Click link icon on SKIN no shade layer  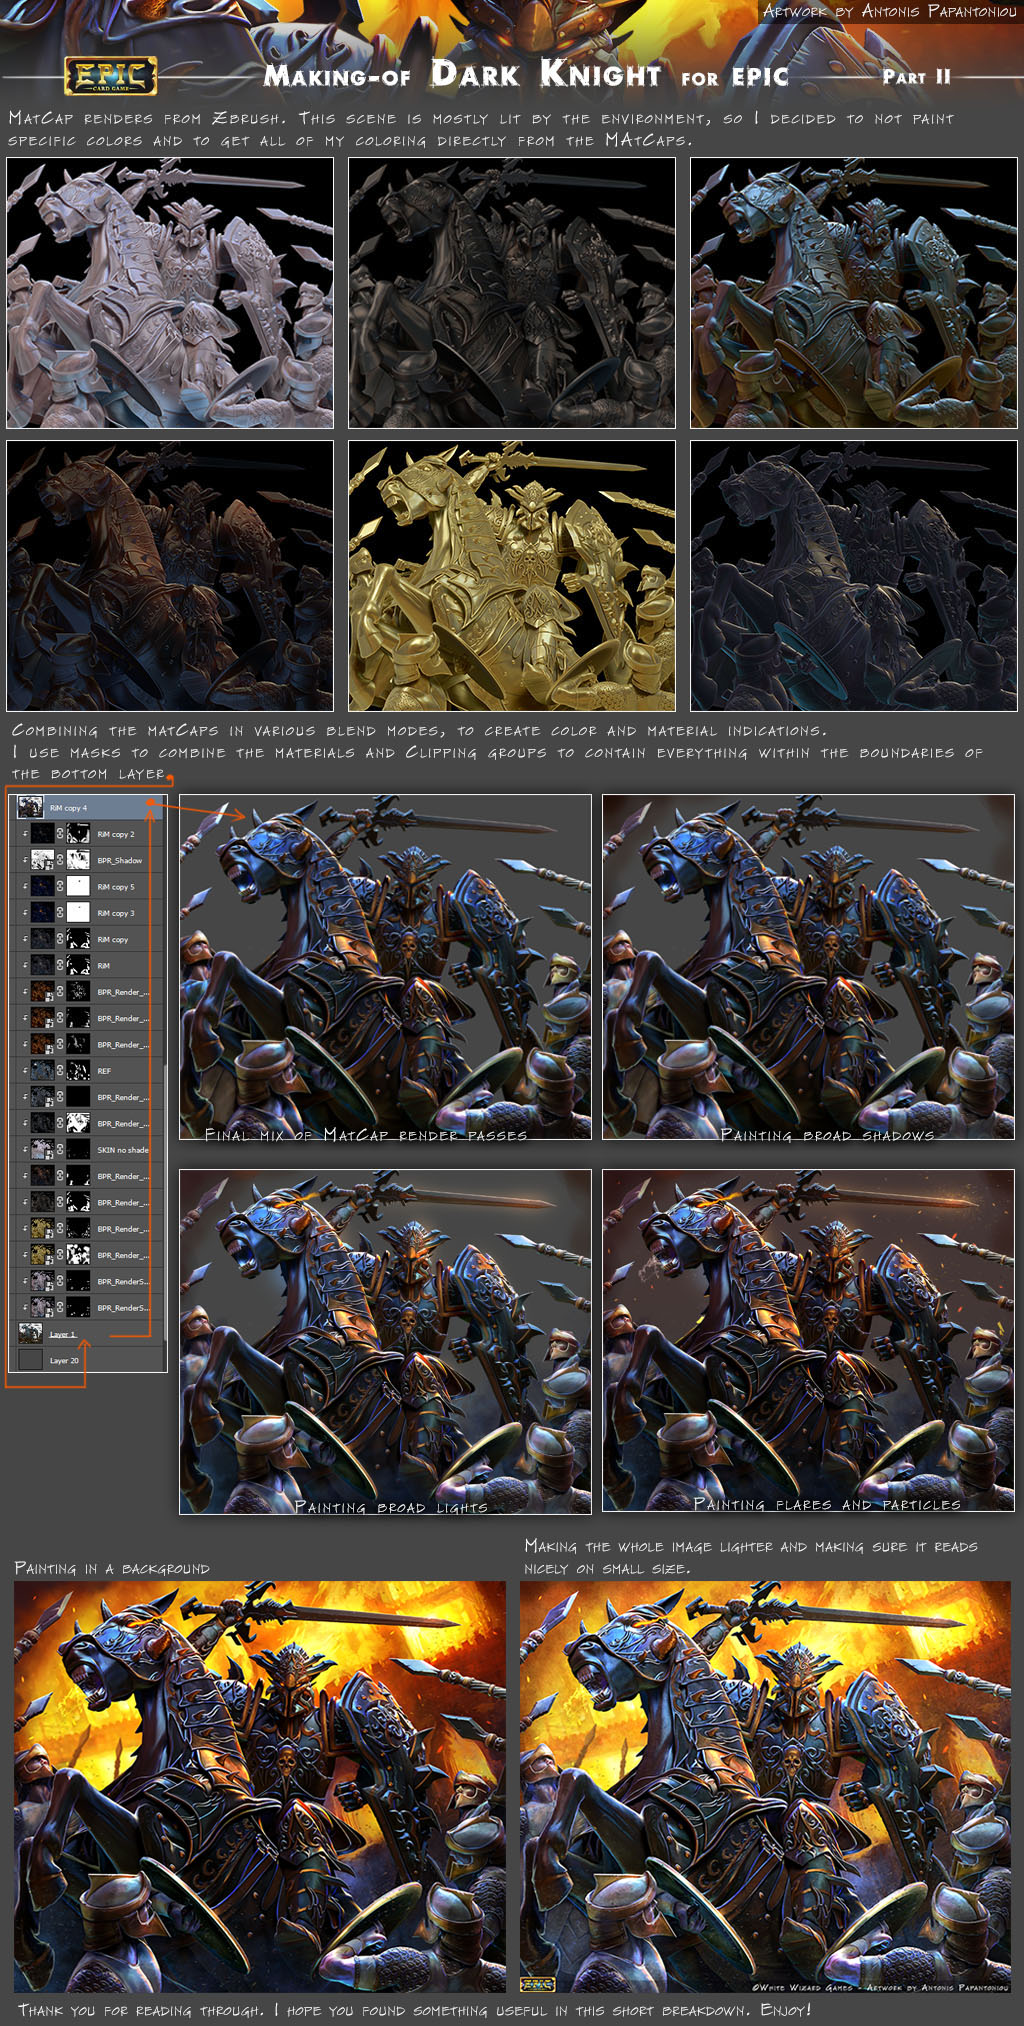point(60,1149)
